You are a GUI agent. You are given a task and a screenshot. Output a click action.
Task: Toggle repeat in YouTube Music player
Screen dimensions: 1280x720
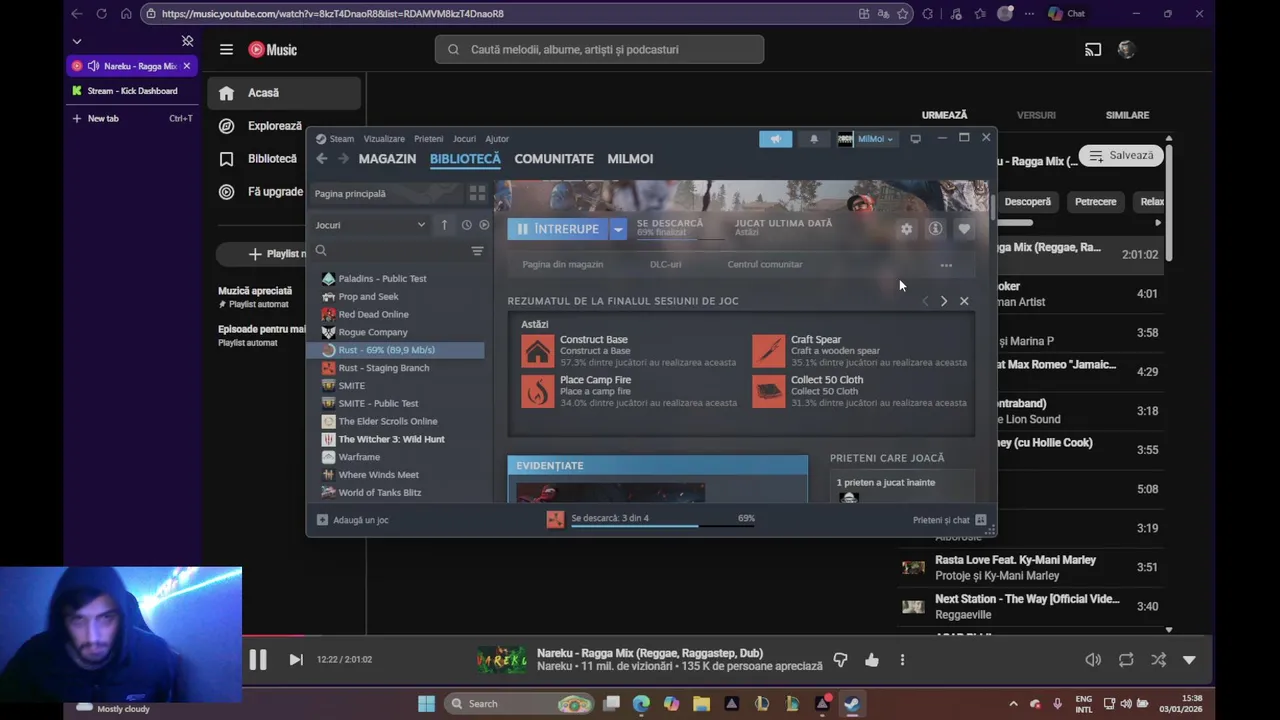pyautogui.click(x=1126, y=660)
